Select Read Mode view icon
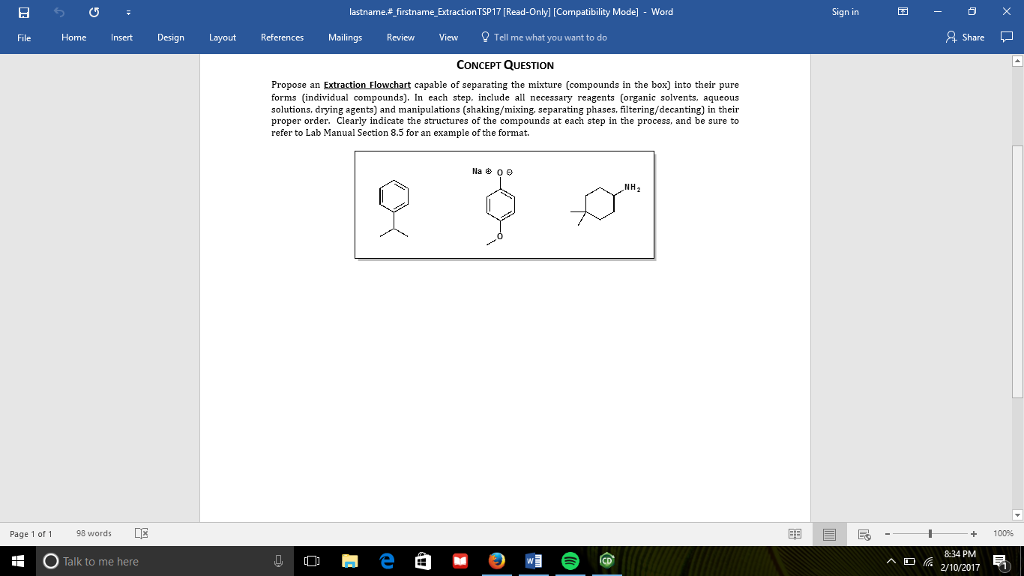1024x576 pixels. [794, 533]
